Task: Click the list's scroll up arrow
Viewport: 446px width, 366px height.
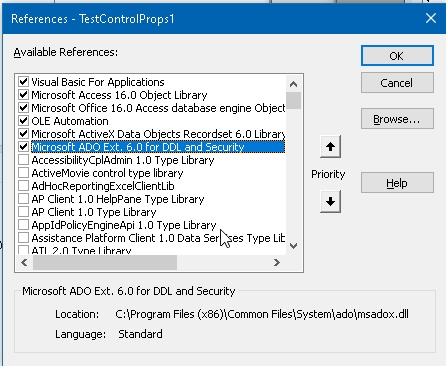Action: [293, 84]
